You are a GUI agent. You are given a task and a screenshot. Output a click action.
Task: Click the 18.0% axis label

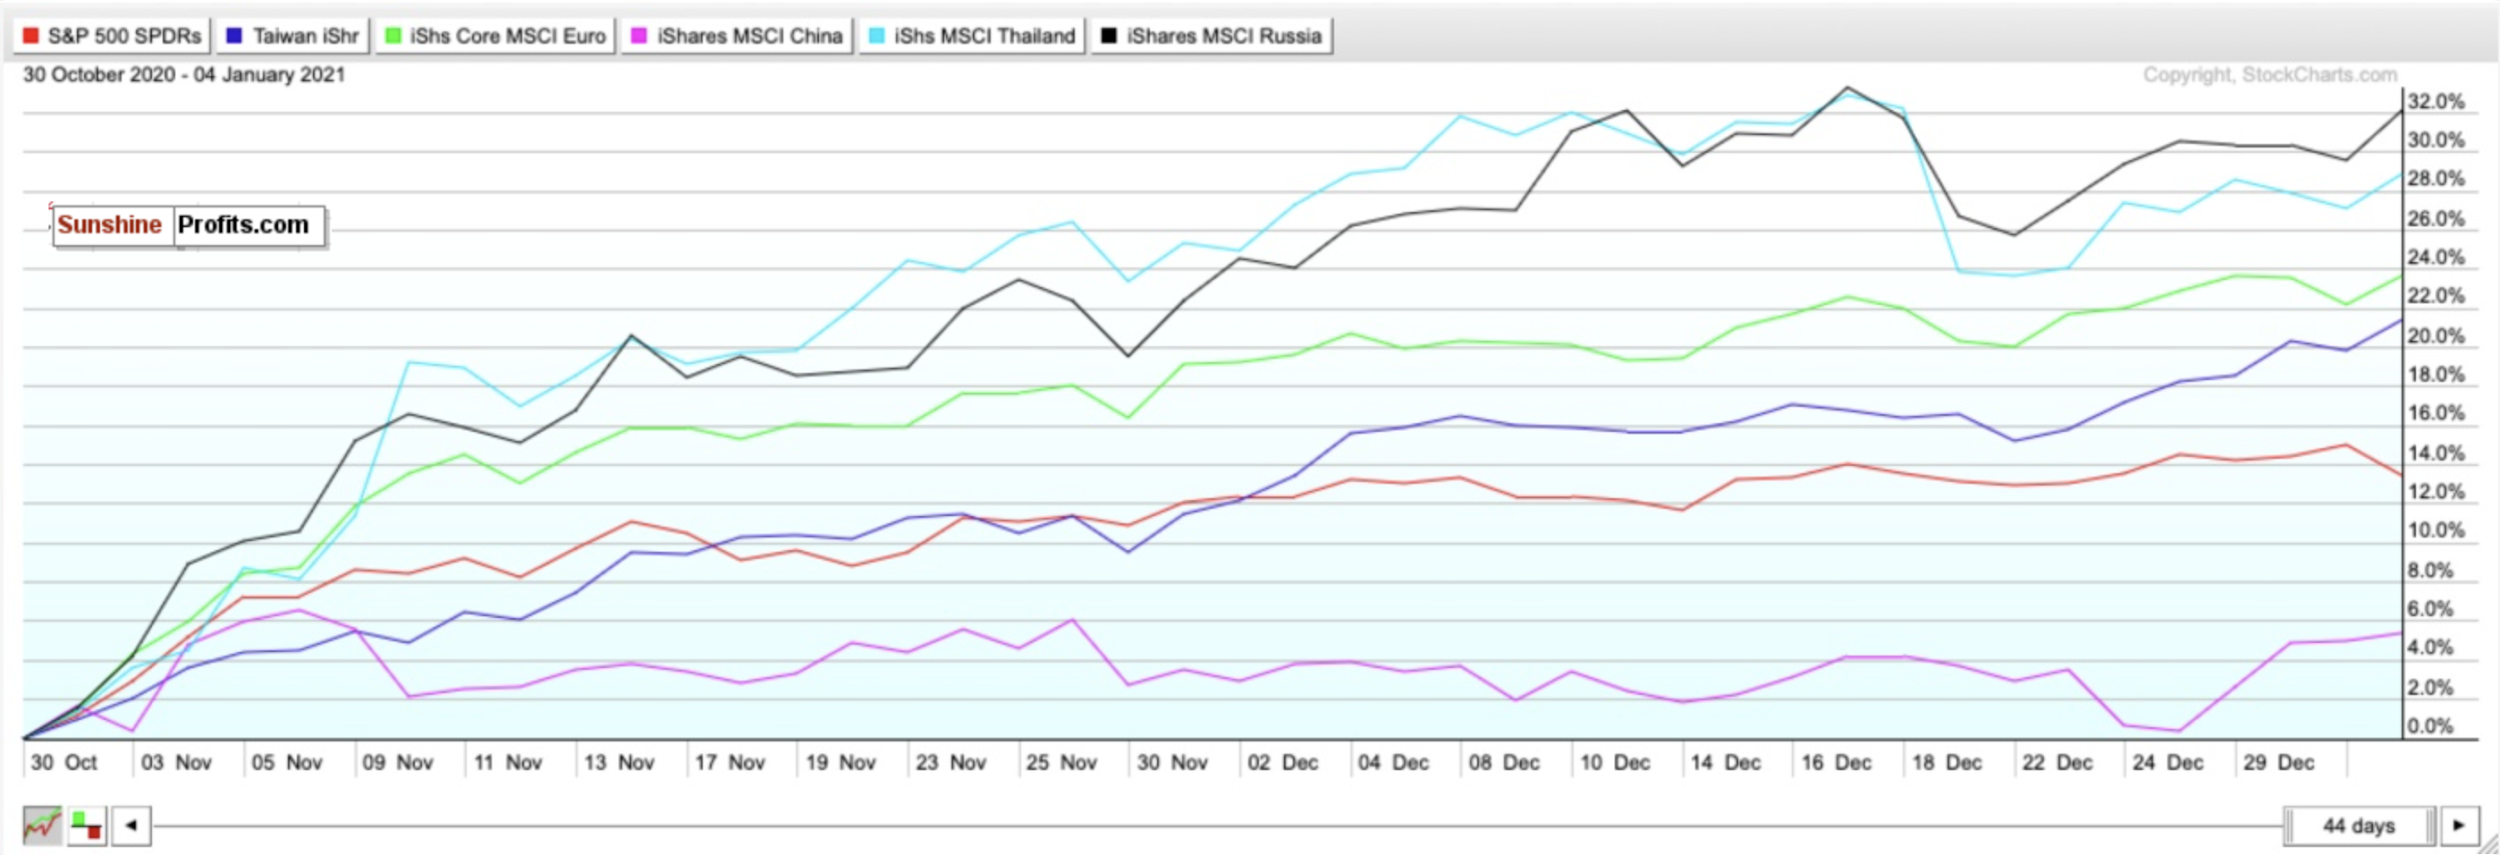click(2436, 375)
